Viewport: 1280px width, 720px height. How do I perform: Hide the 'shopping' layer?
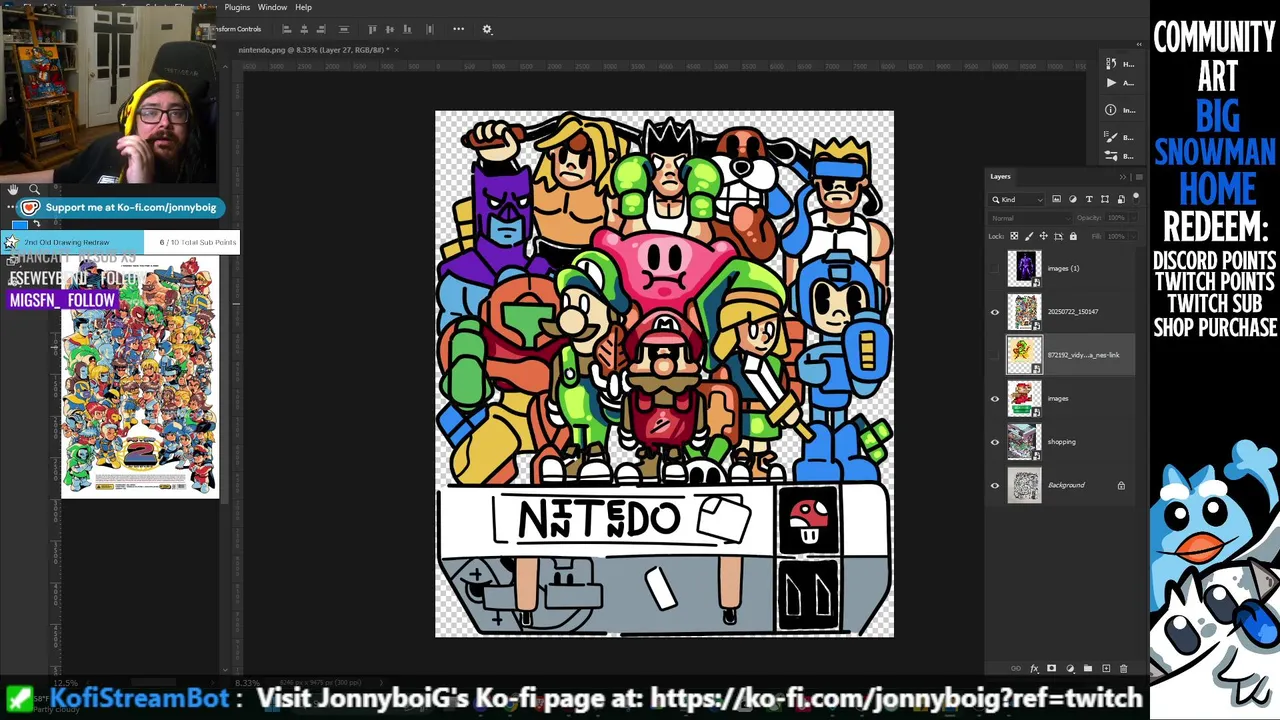[x=995, y=442]
